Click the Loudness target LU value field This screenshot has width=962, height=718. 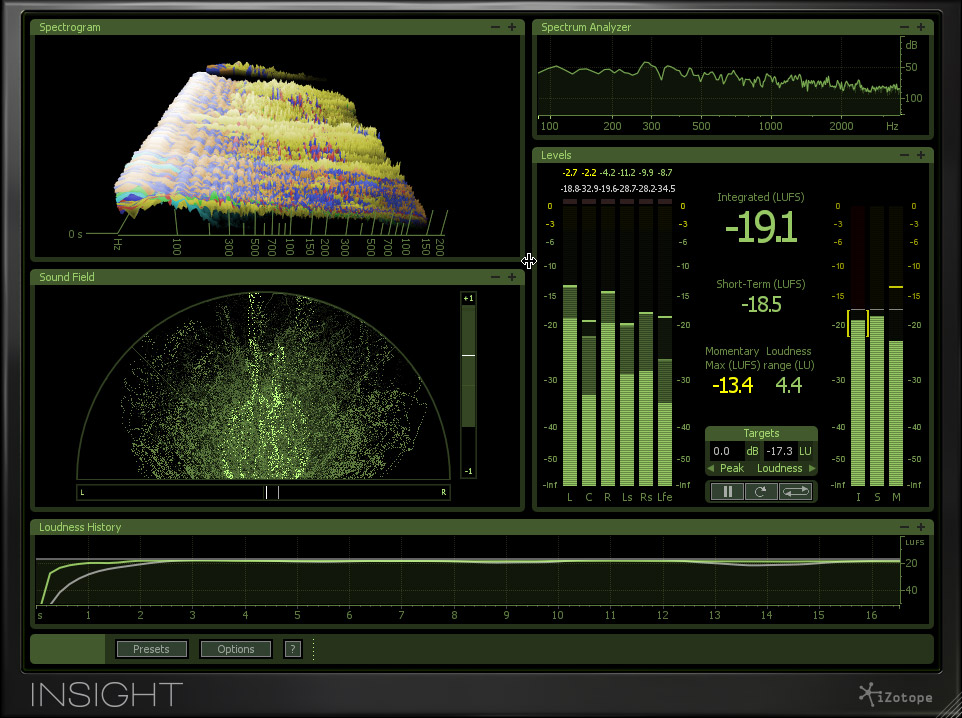point(780,451)
